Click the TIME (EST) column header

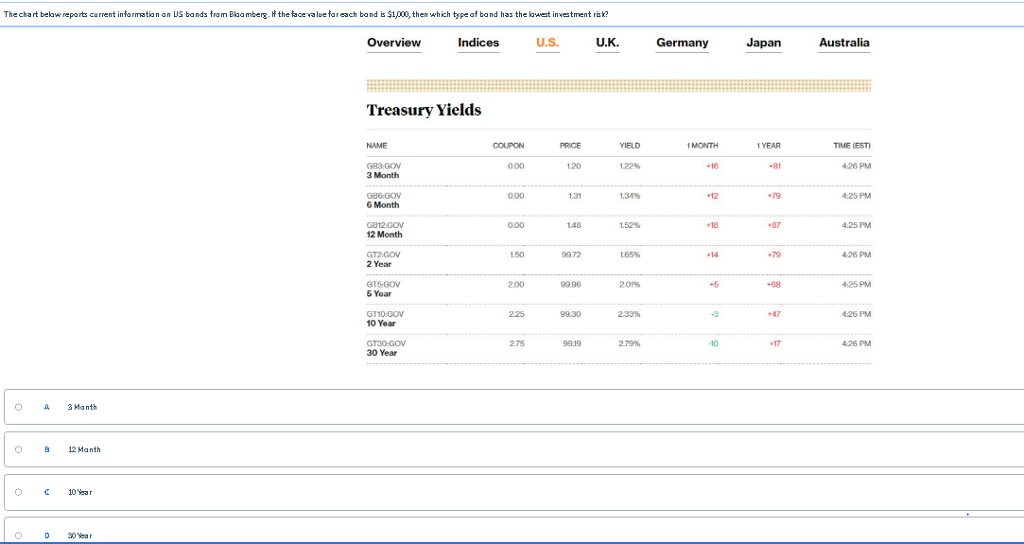click(x=852, y=146)
